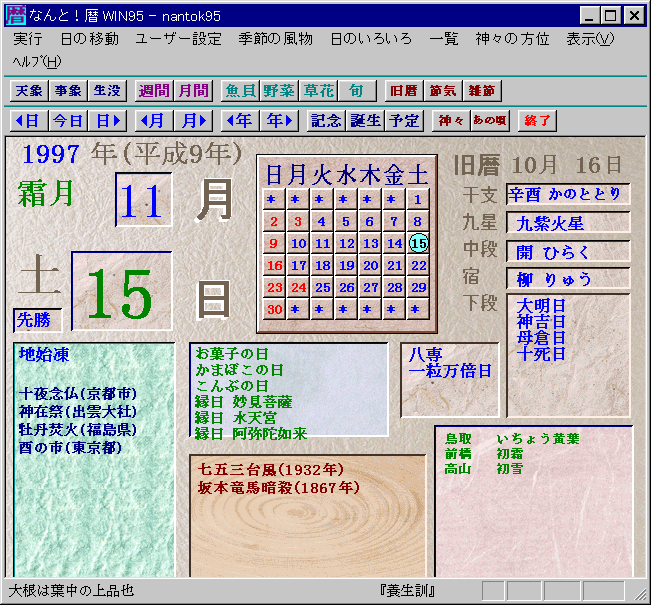Viewport: 651px width, 605px height.
Task: Go to the next day 日▶
Action: [x=107, y=121]
